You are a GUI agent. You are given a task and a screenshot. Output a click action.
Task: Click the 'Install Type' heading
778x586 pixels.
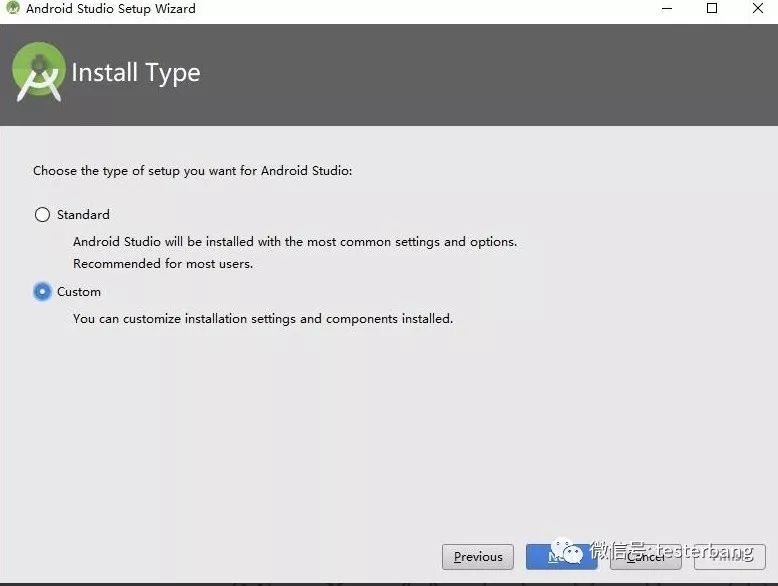coord(136,73)
